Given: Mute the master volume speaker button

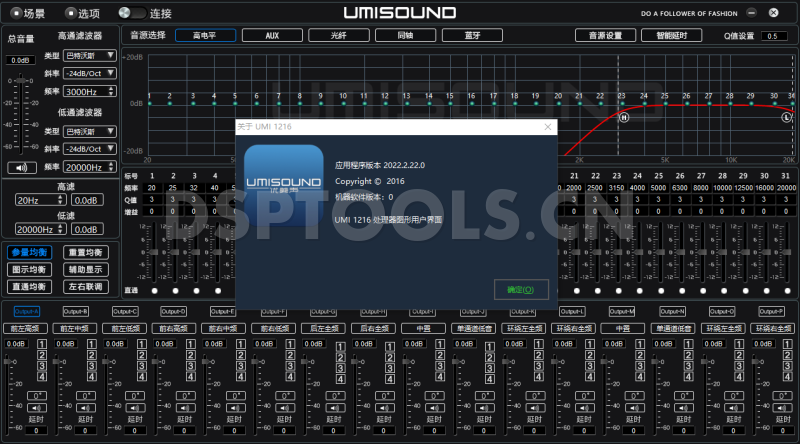Looking at the screenshot, I should click(x=21, y=167).
